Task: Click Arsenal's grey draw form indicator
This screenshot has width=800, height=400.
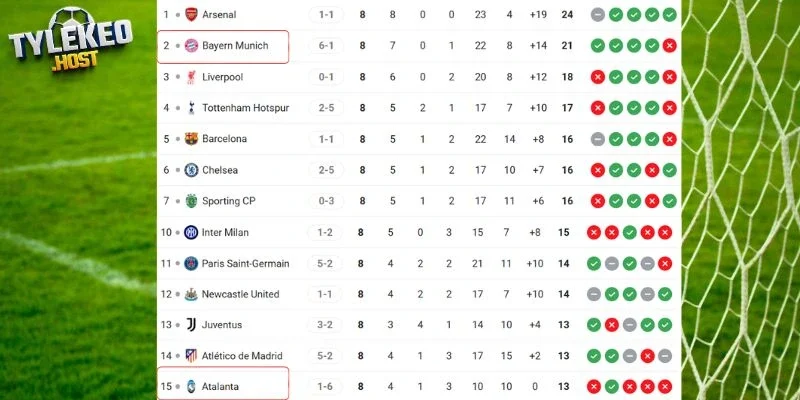Action: (x=597, y=15)
